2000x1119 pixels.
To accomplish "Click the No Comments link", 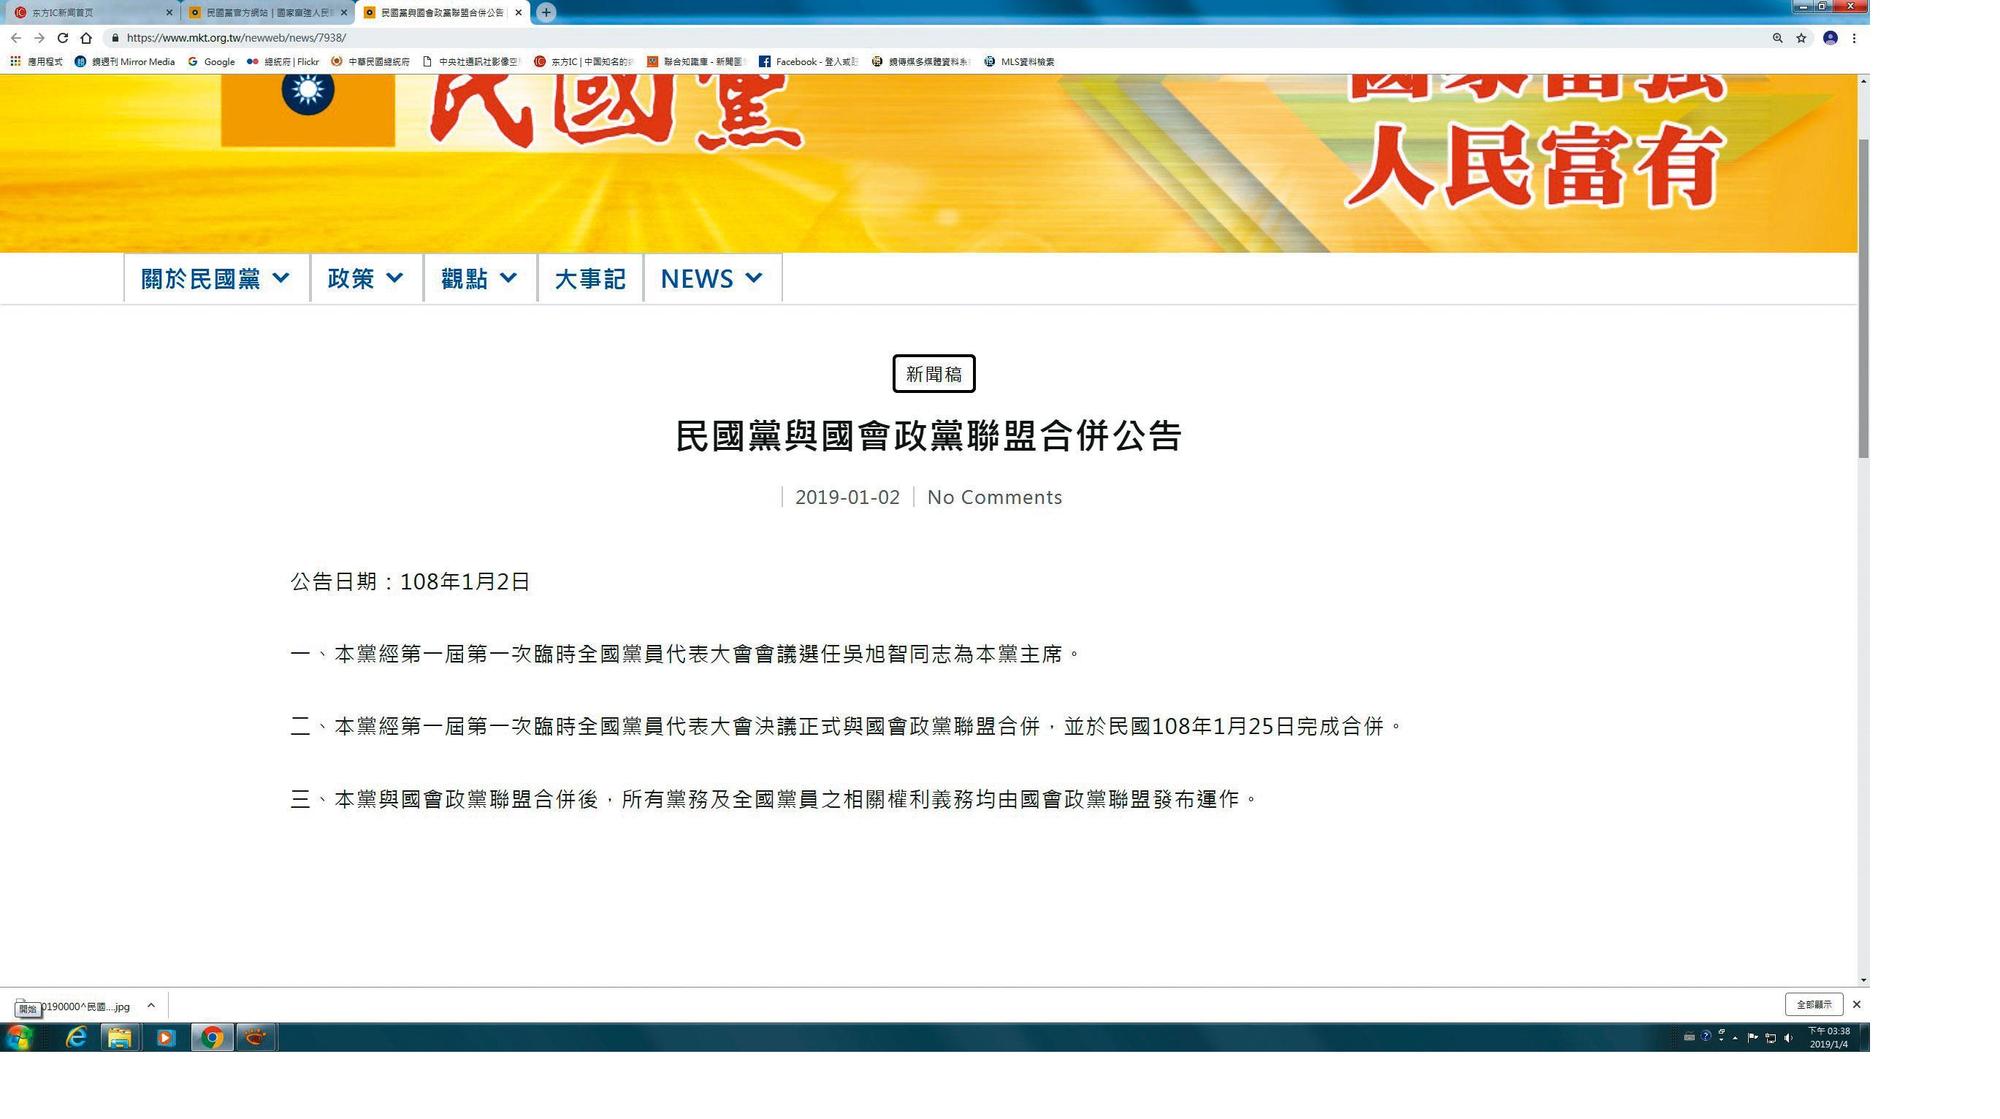I will click(x=994, y=497).
